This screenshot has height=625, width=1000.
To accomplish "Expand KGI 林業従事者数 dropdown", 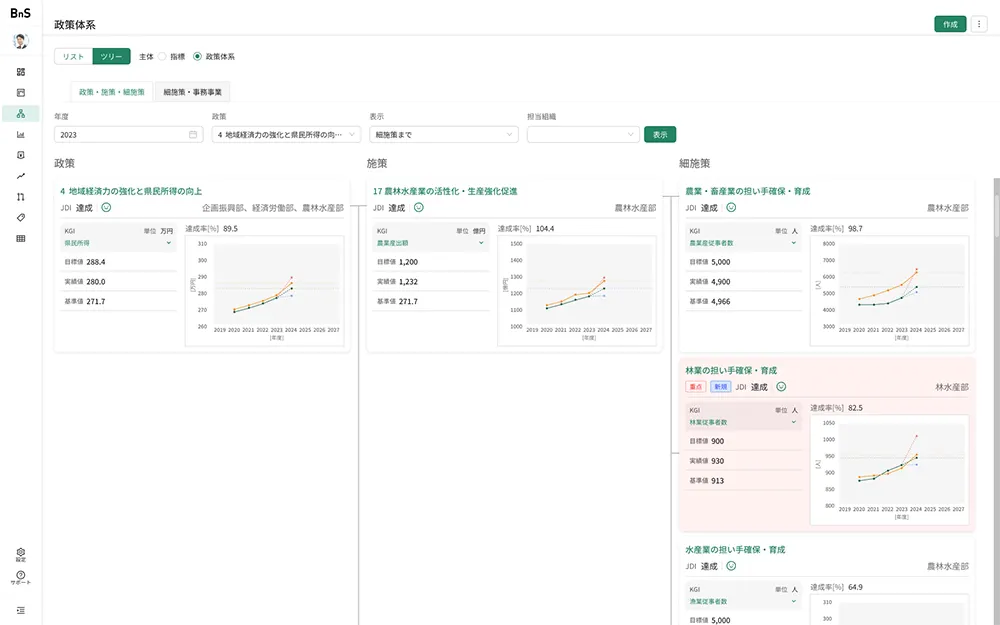I will pos(794,422).
